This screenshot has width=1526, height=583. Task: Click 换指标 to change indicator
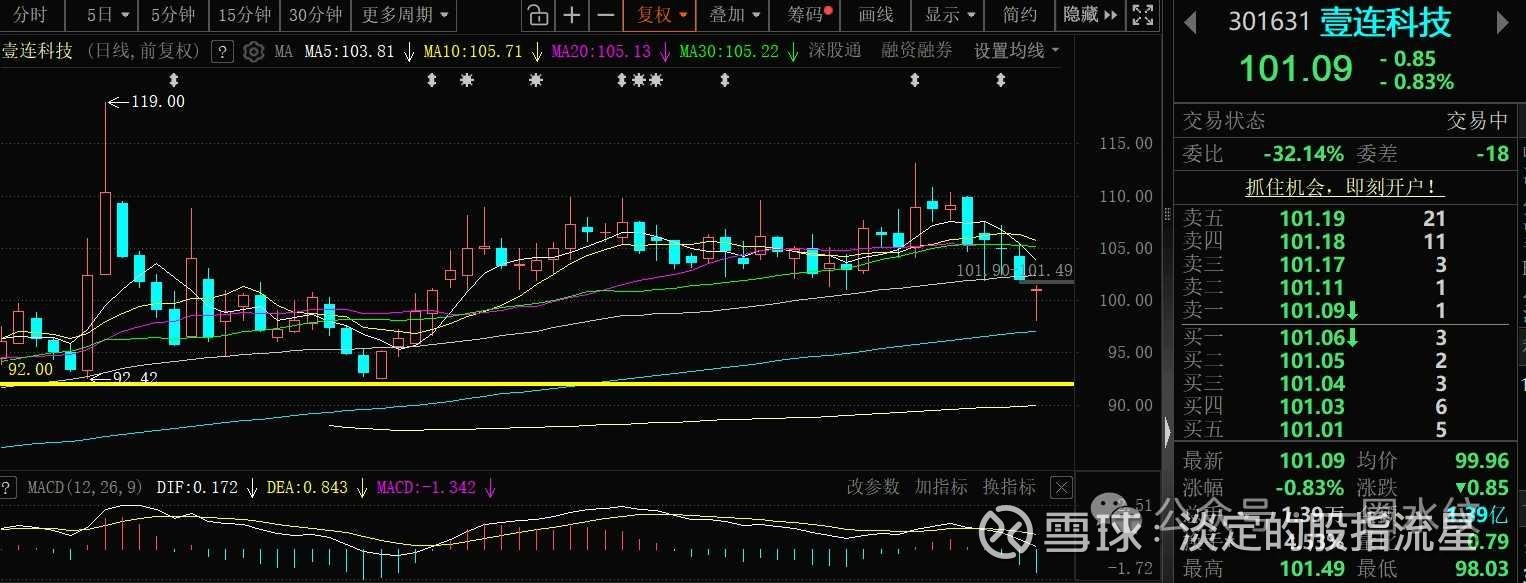(x=1009, y=487)
